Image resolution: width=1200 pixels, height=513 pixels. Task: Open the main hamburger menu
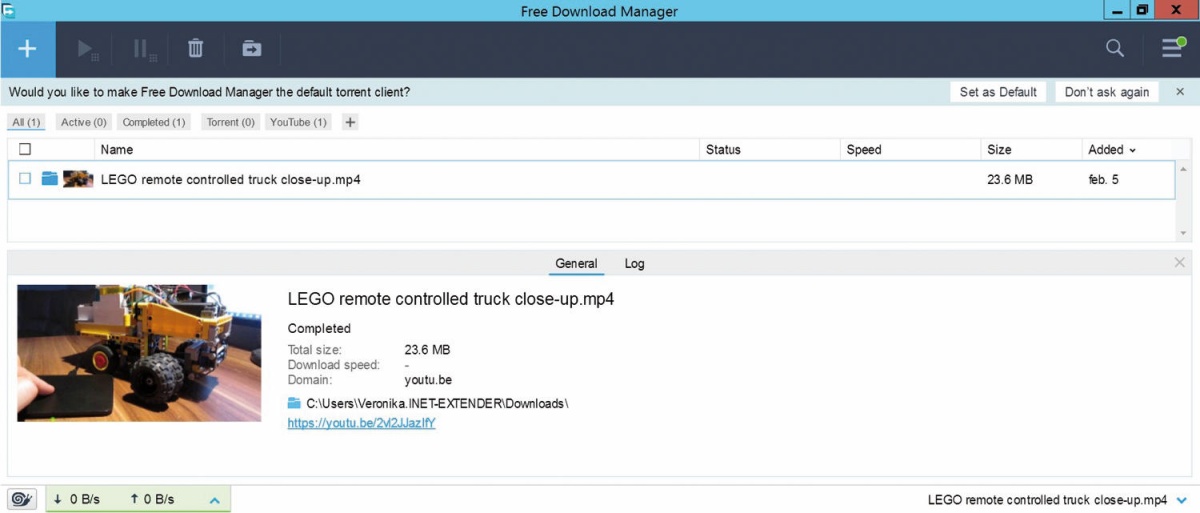tap(1172, 48)
